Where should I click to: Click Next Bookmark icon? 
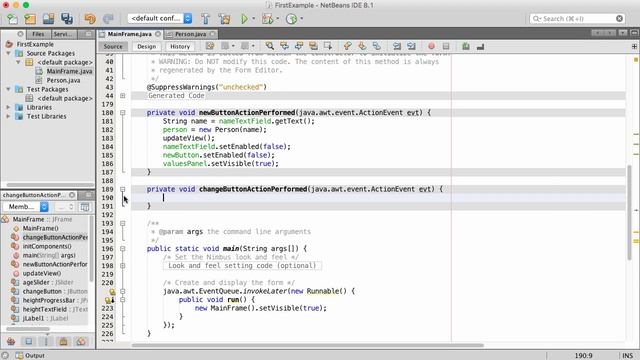(362, 46)
